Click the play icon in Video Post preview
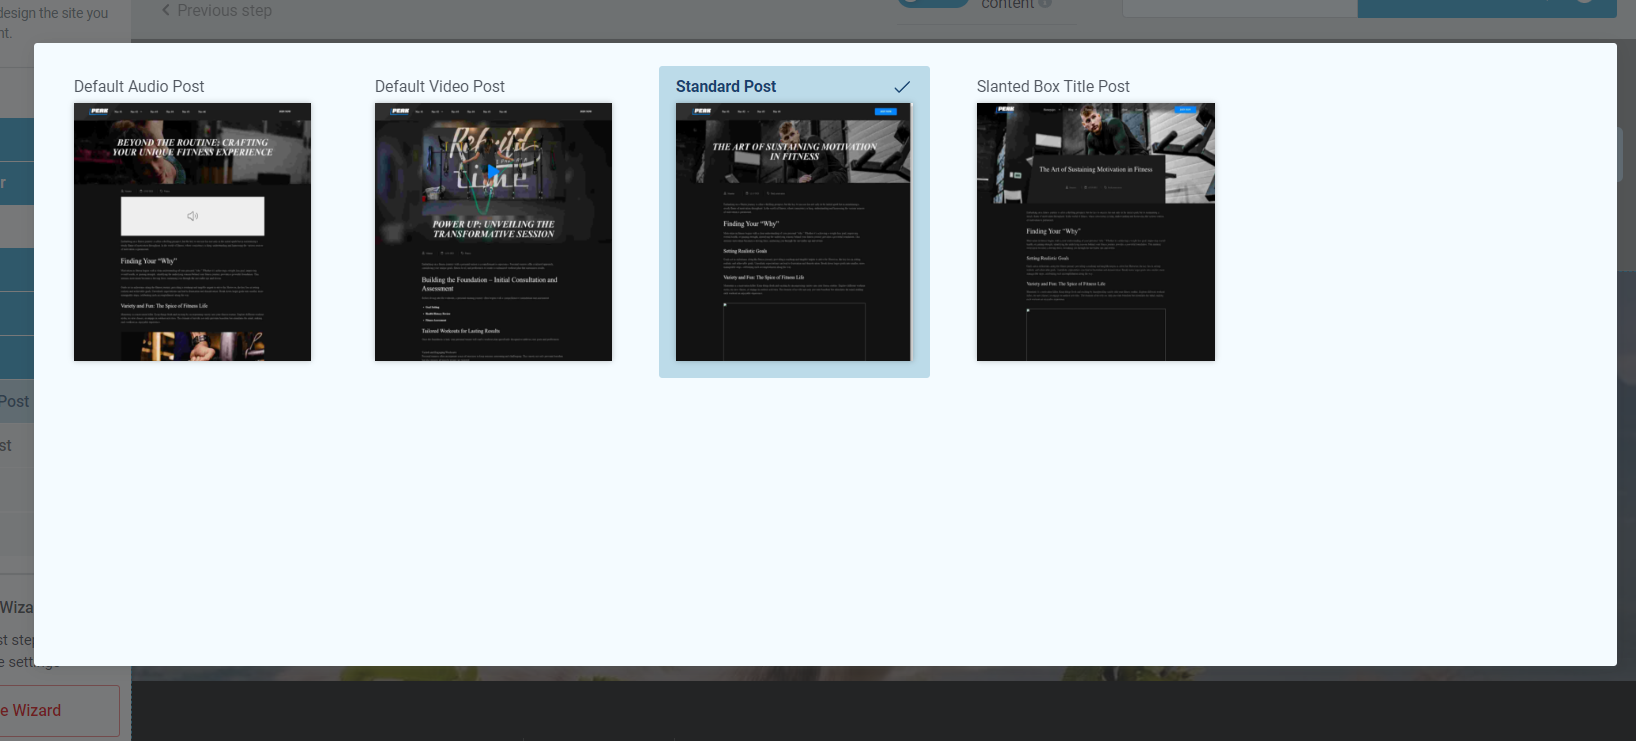Viewport: 1636px width, 741px height. (x=492, y=172)
